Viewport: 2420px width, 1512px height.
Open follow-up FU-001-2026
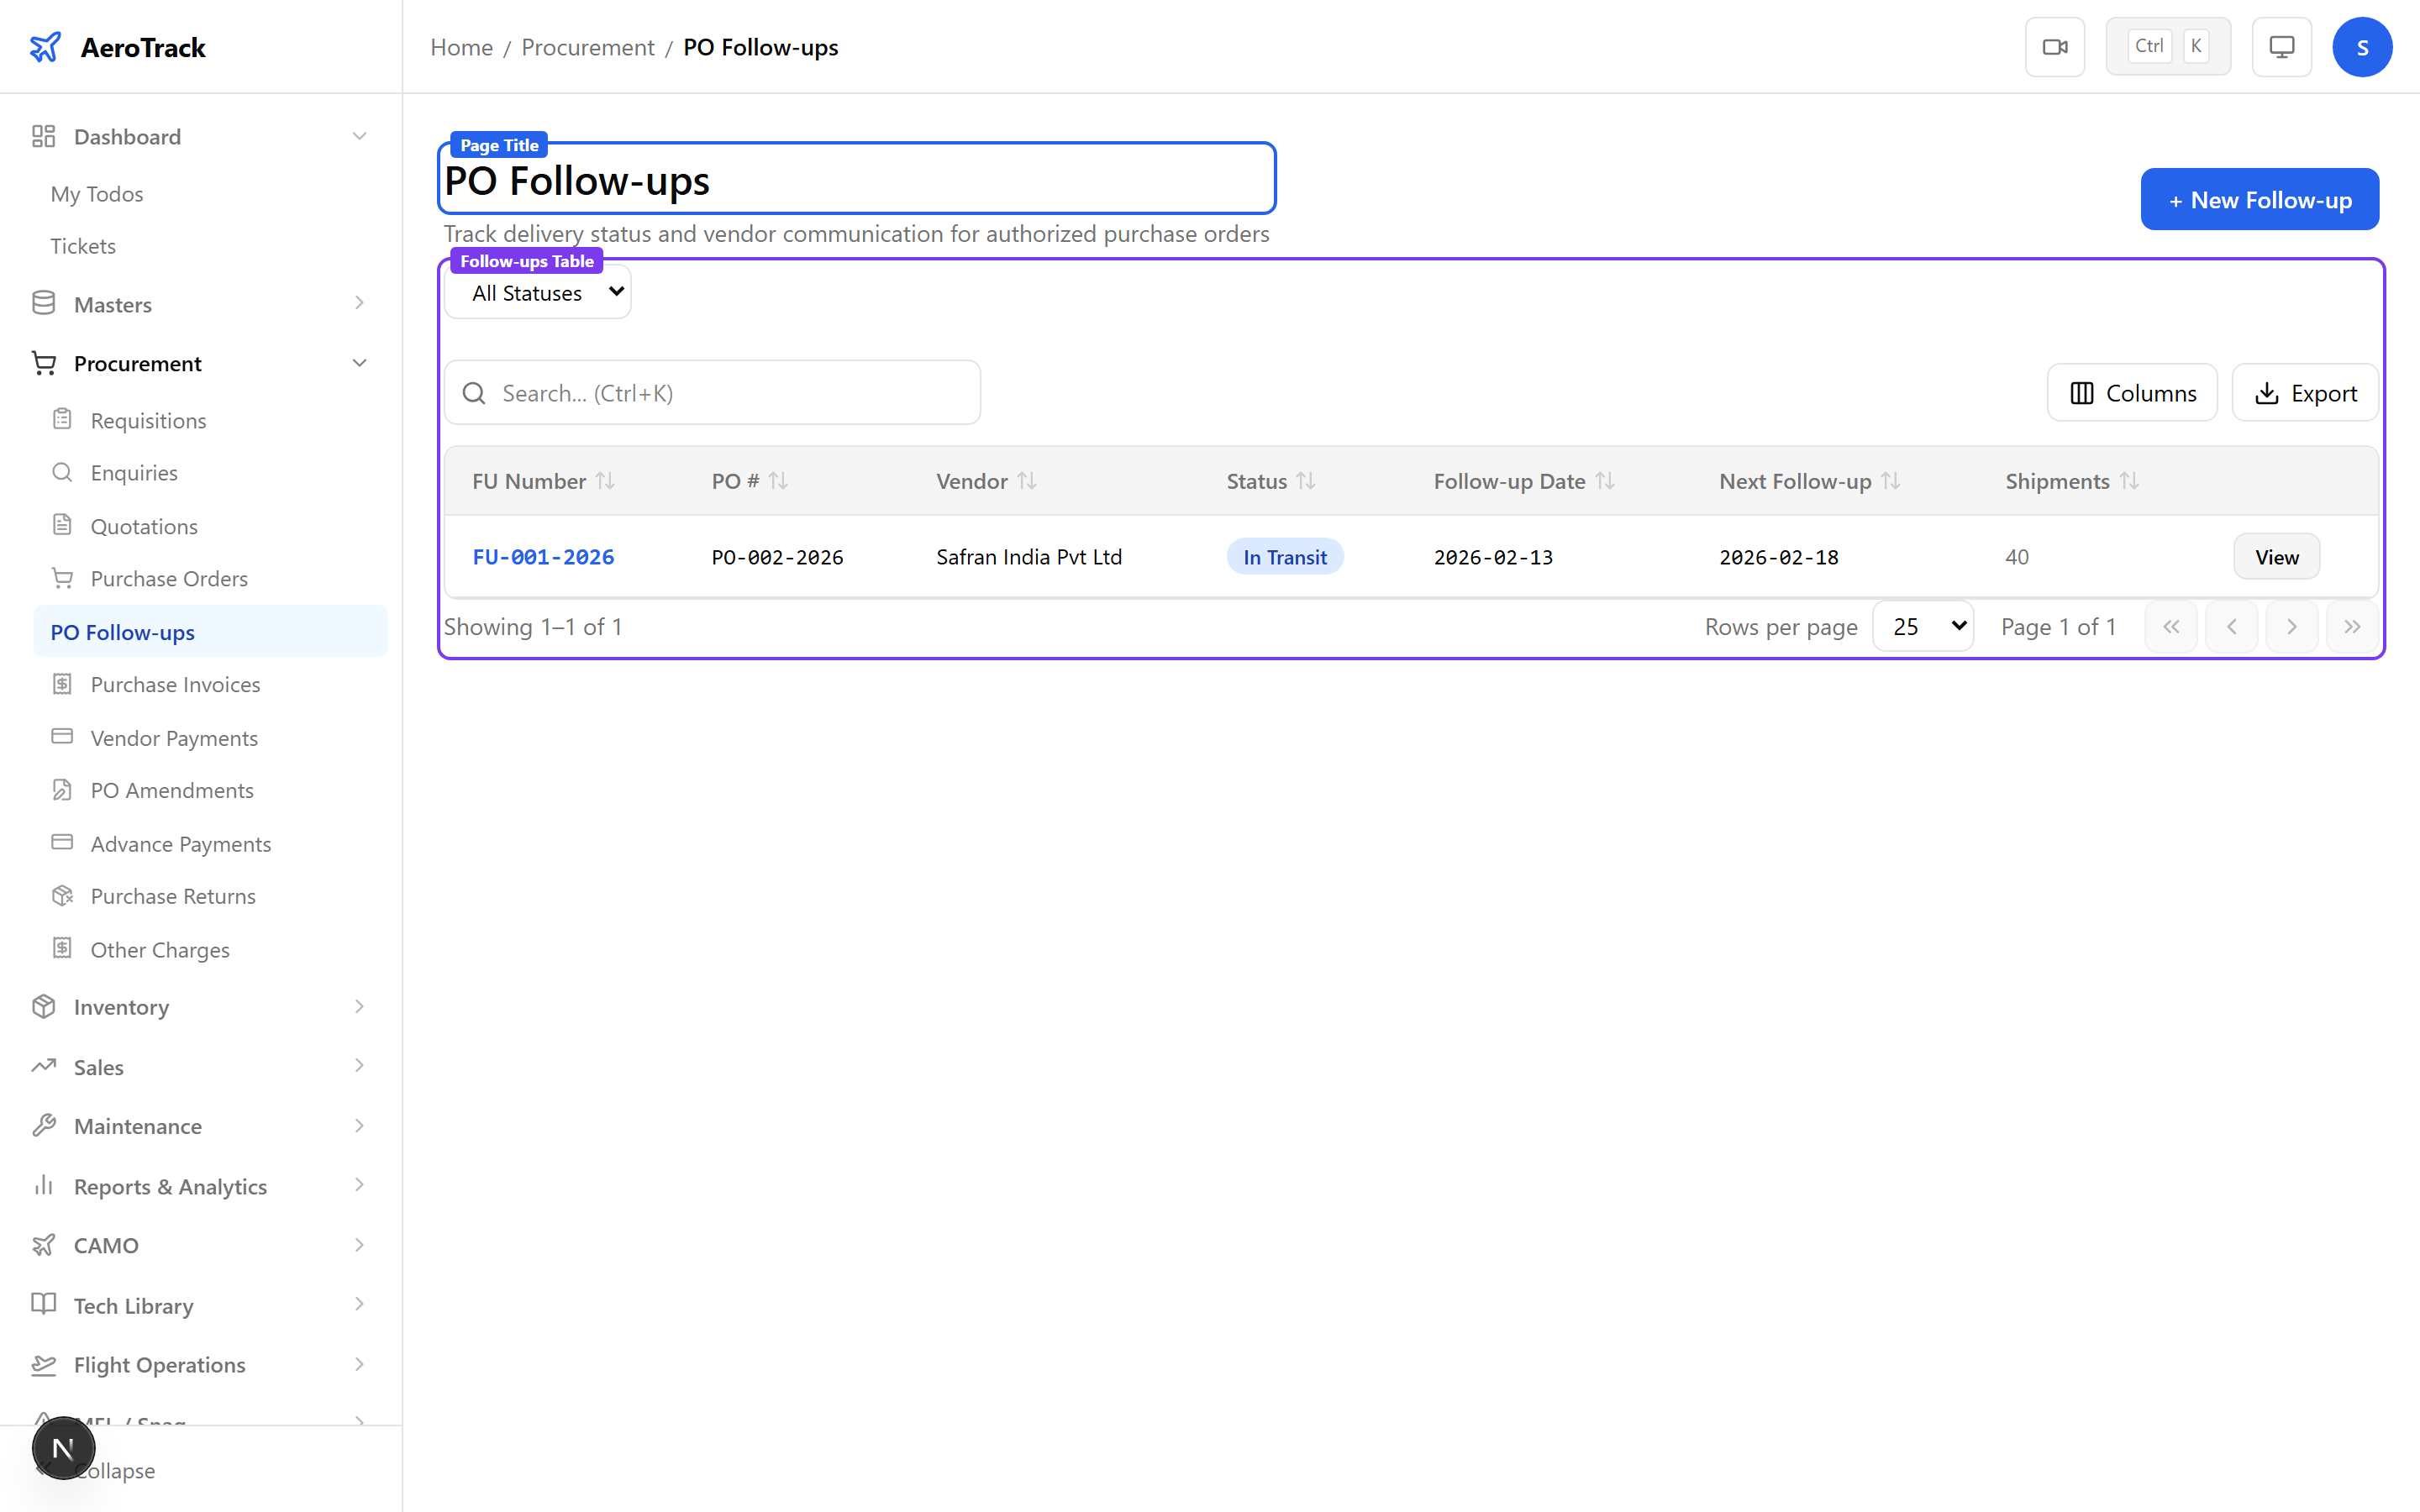pos(543,557)
